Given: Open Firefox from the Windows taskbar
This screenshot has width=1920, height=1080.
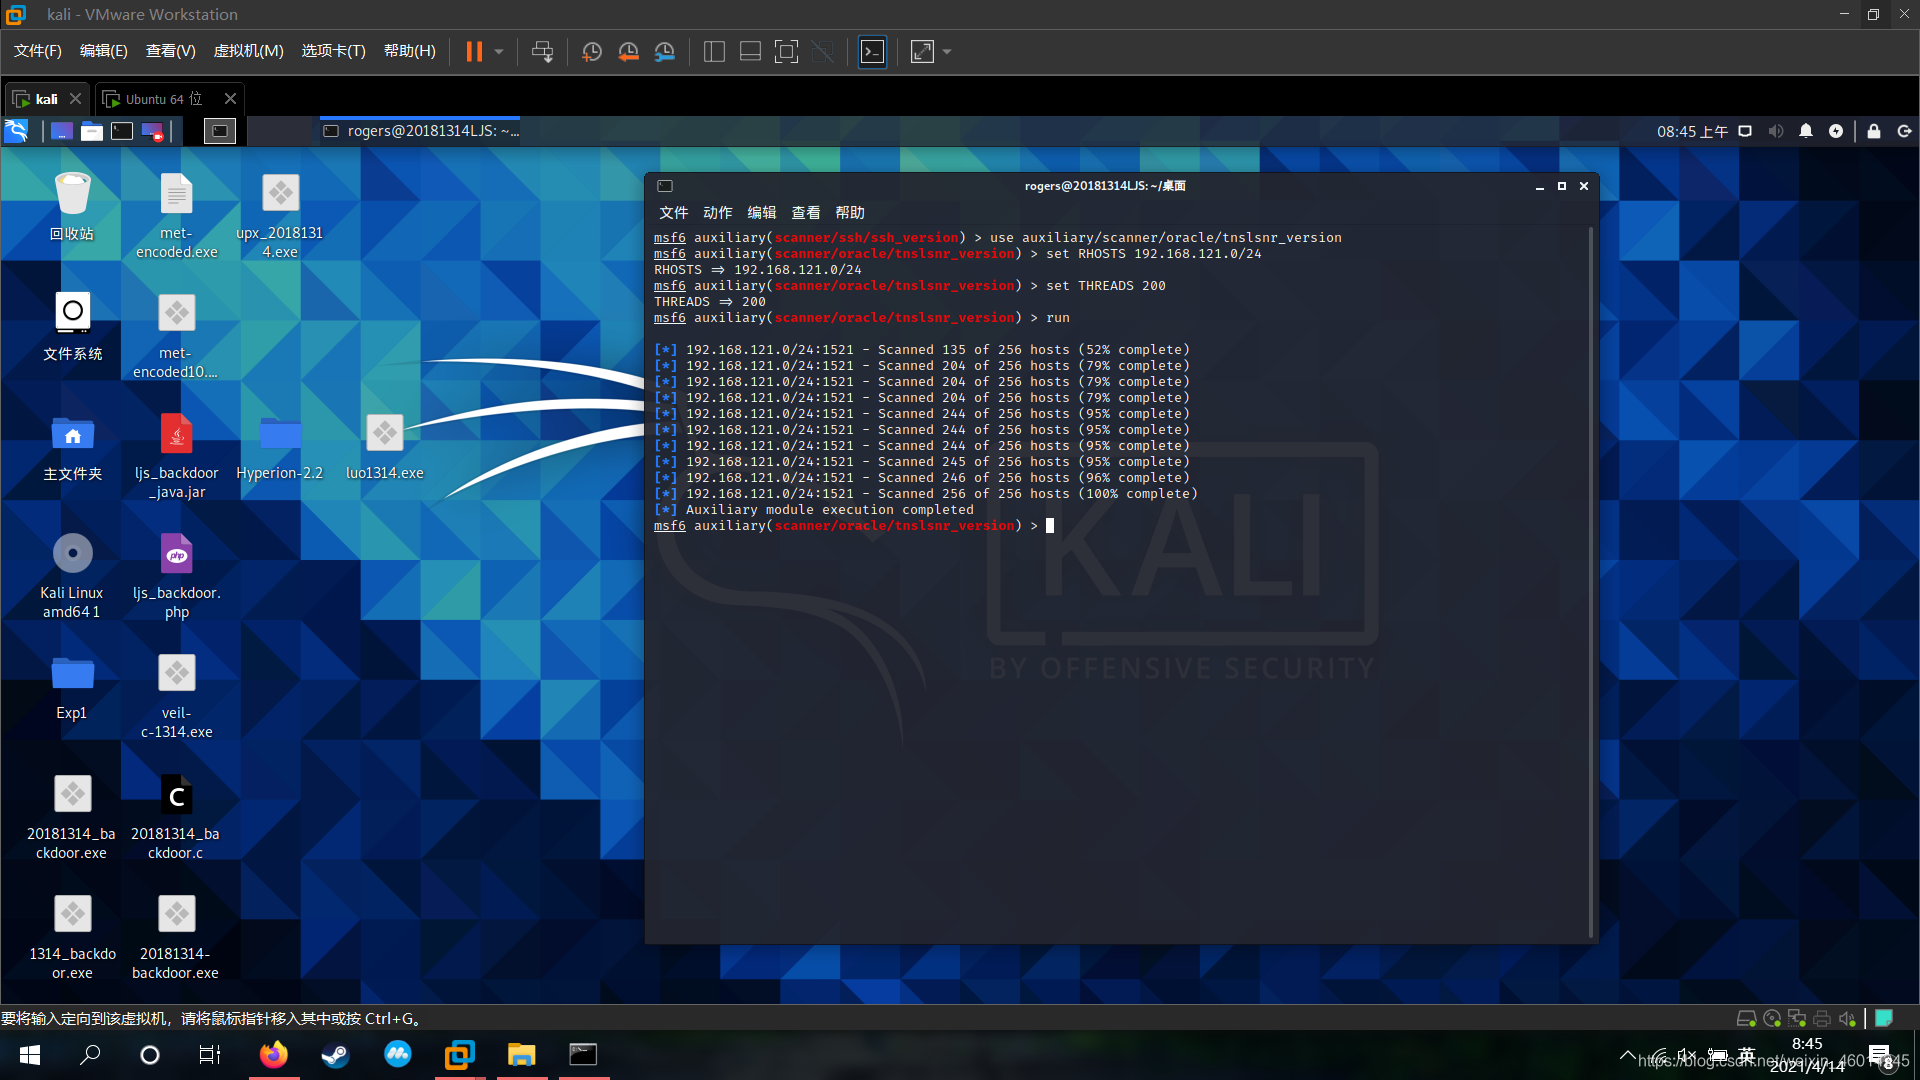Looking at the screenshot, I should (x=273, y=1055).
